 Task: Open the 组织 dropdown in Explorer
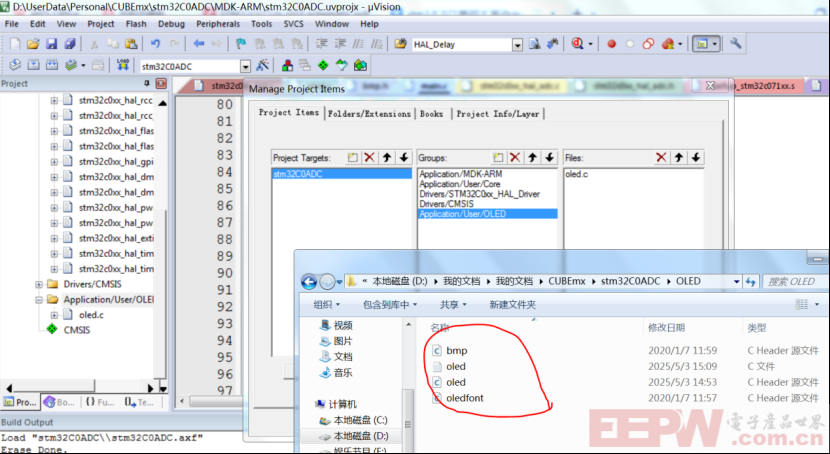326,305
